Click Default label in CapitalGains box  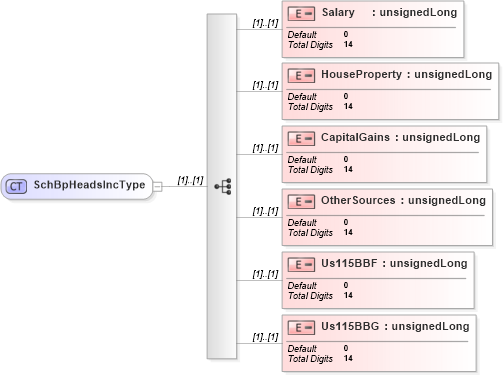[302, 160]
